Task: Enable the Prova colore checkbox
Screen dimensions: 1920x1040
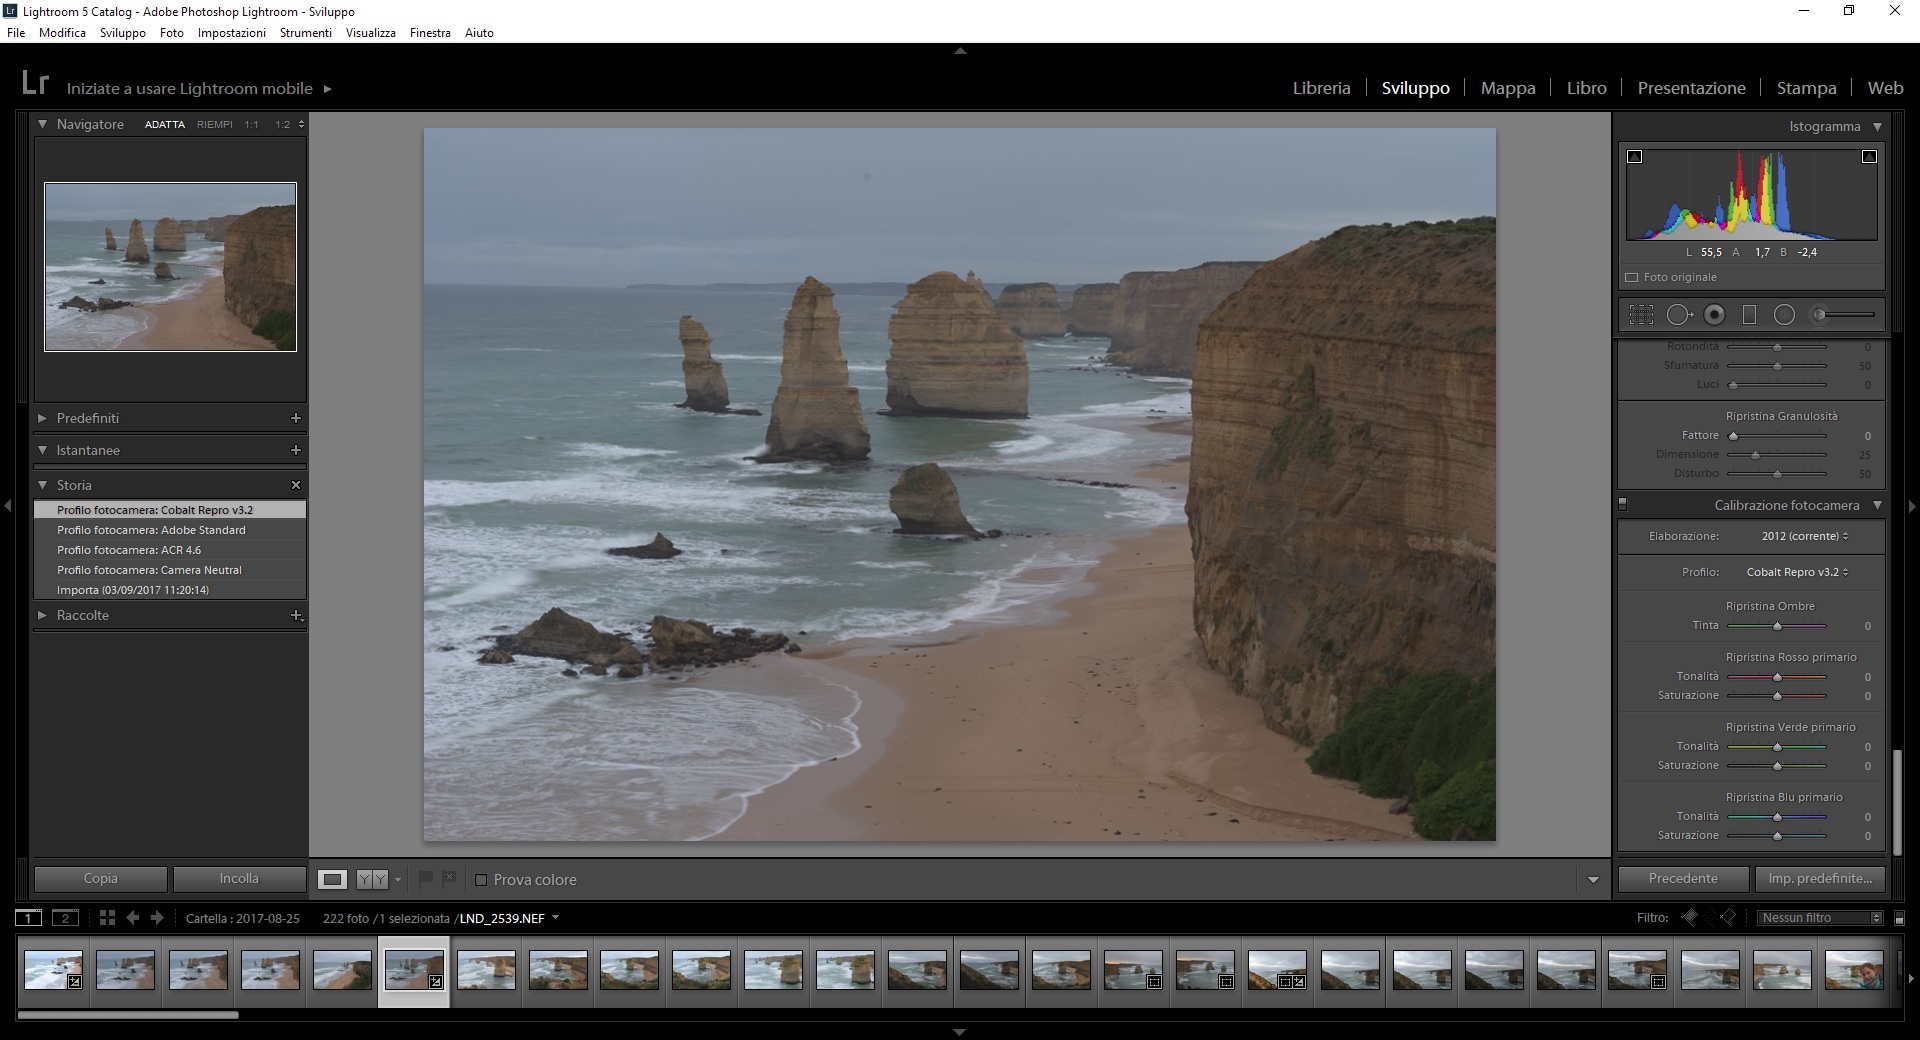Action: [481, 880]
